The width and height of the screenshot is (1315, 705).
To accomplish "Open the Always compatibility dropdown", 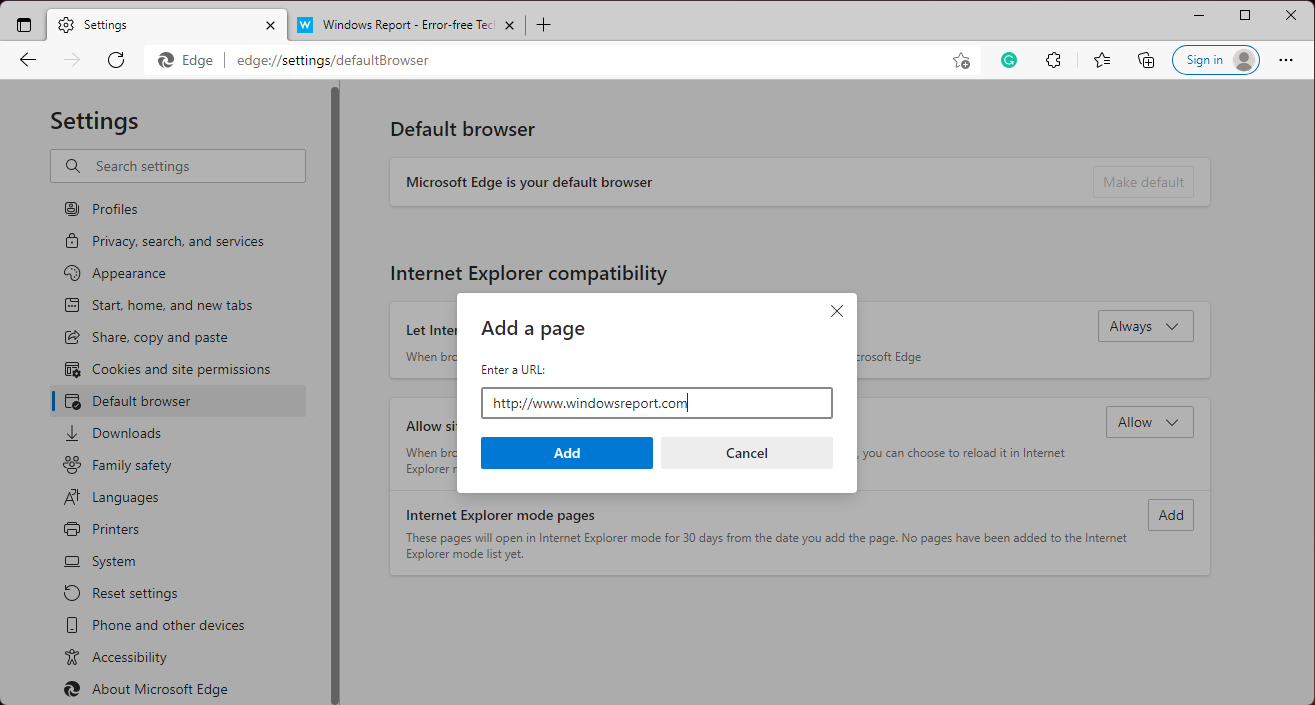I will 1145,325.
